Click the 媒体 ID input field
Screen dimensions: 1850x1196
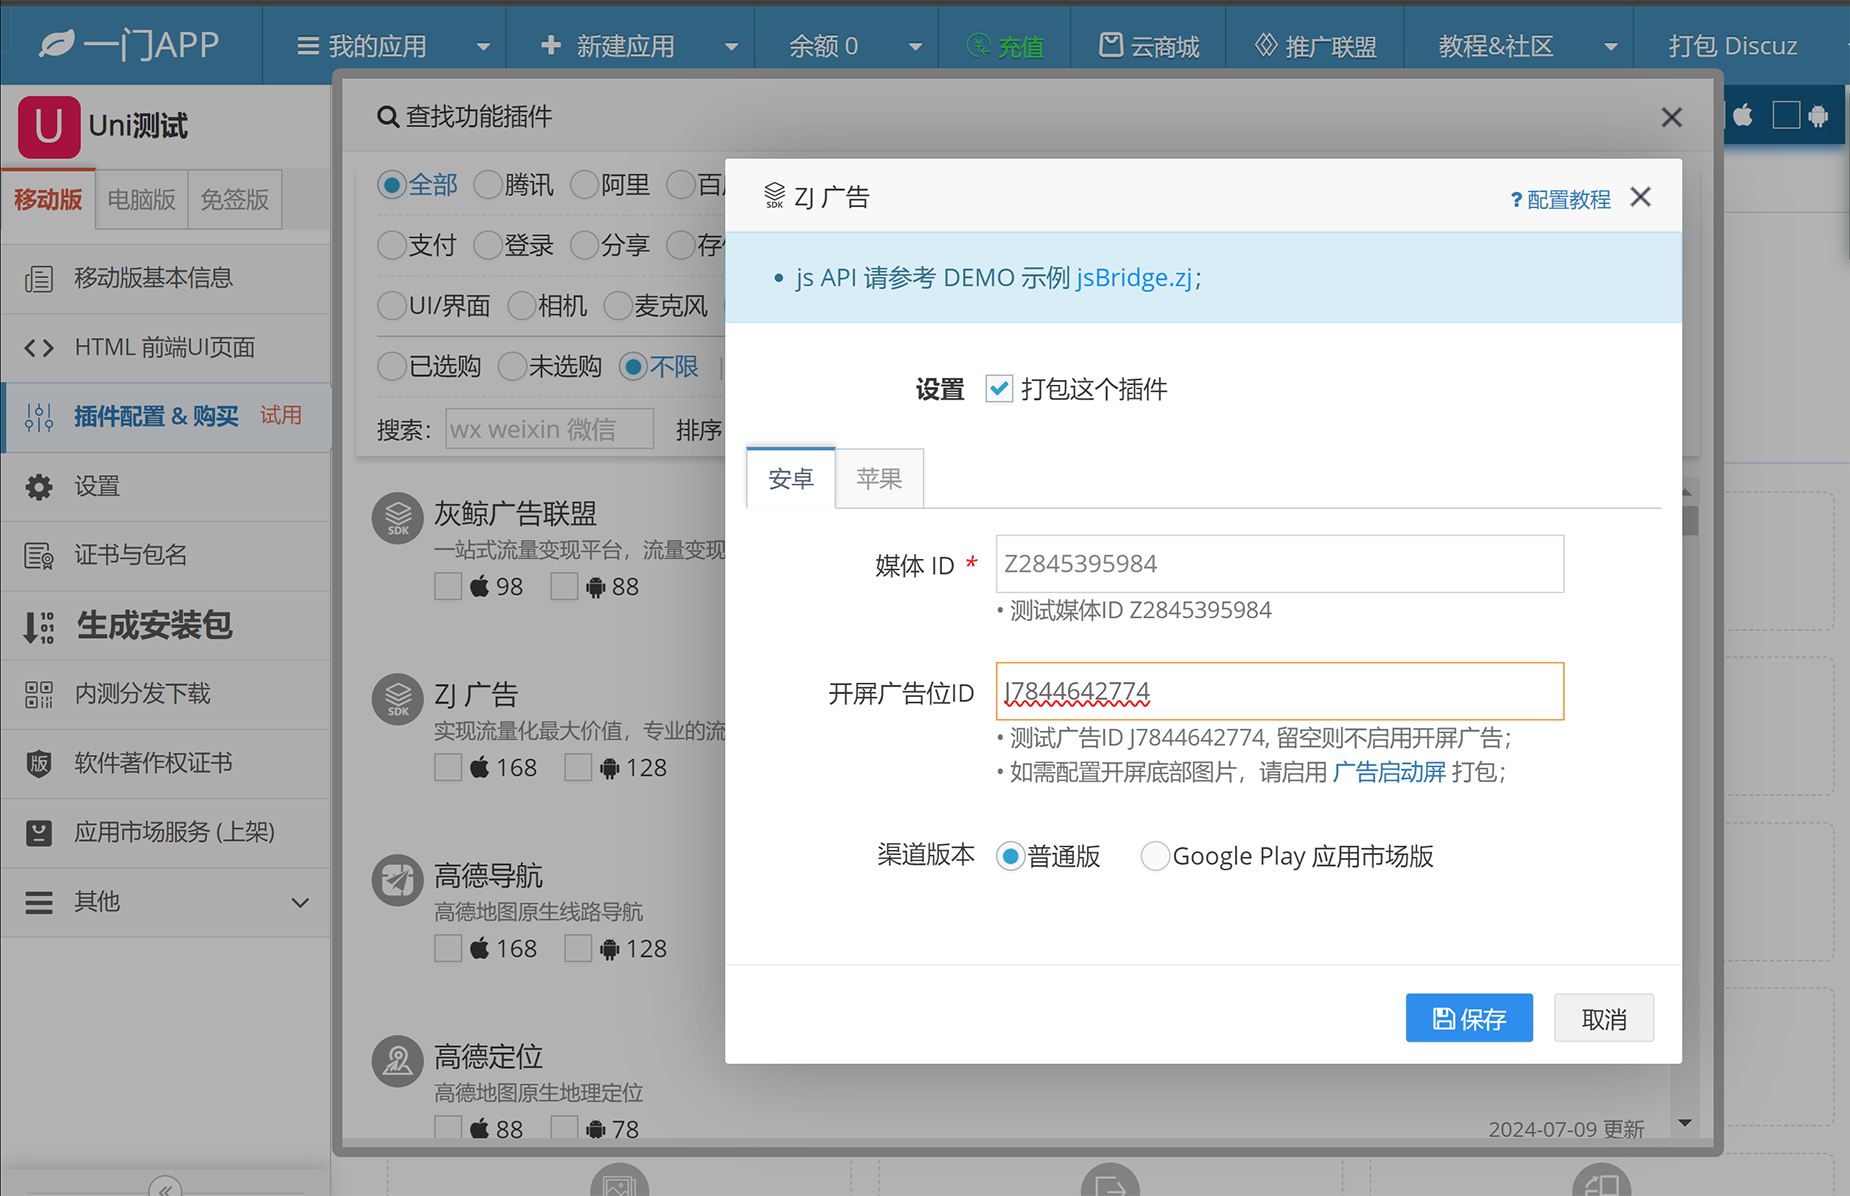pos(1280,564)
